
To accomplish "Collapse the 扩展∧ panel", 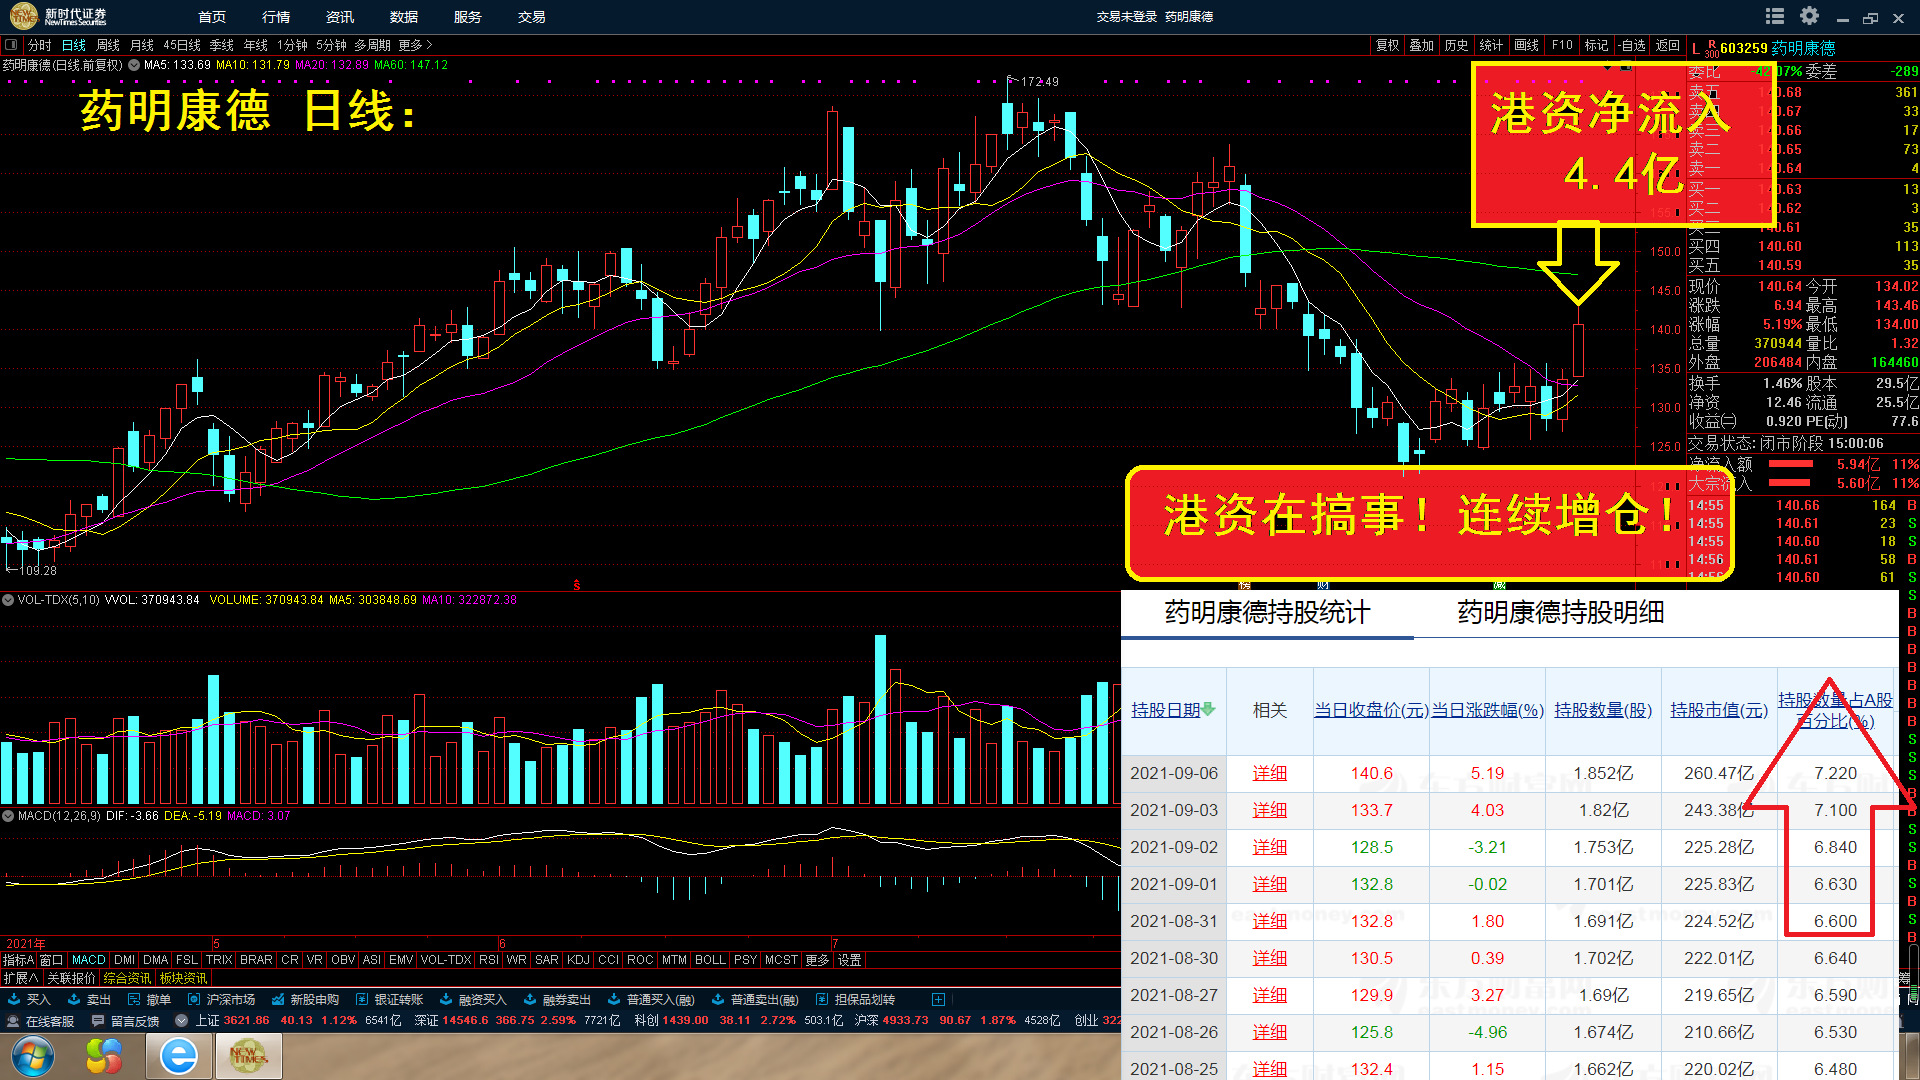I will [x=20, y=978].
